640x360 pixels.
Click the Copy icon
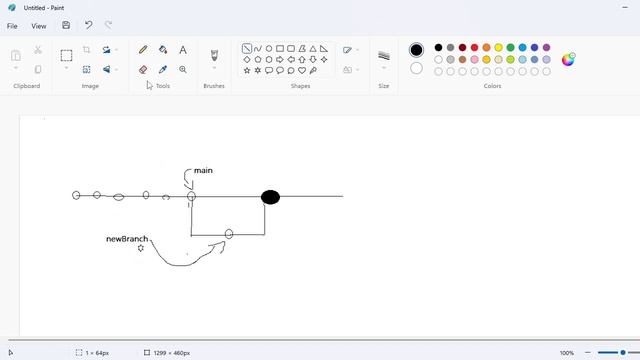tap(38, 69)
